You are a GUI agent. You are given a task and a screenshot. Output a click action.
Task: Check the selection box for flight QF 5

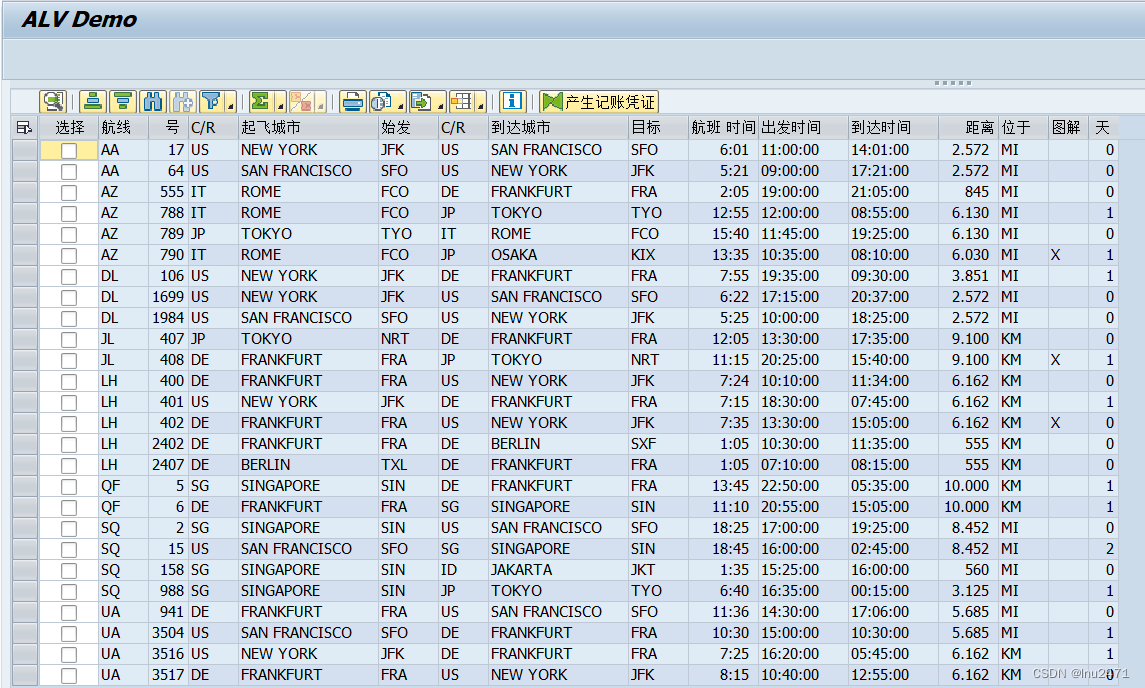point(68,485)
